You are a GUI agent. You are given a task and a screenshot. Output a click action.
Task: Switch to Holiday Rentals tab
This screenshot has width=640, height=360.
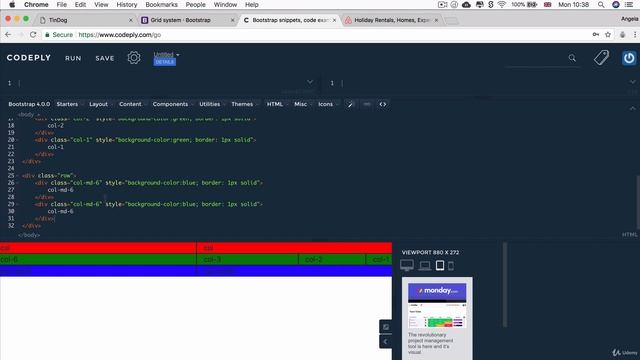391,20
